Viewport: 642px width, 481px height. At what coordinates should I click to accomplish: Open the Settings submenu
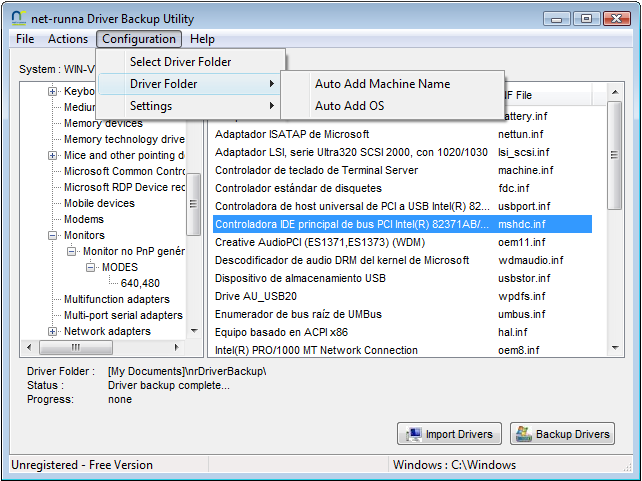pos(189,106)
